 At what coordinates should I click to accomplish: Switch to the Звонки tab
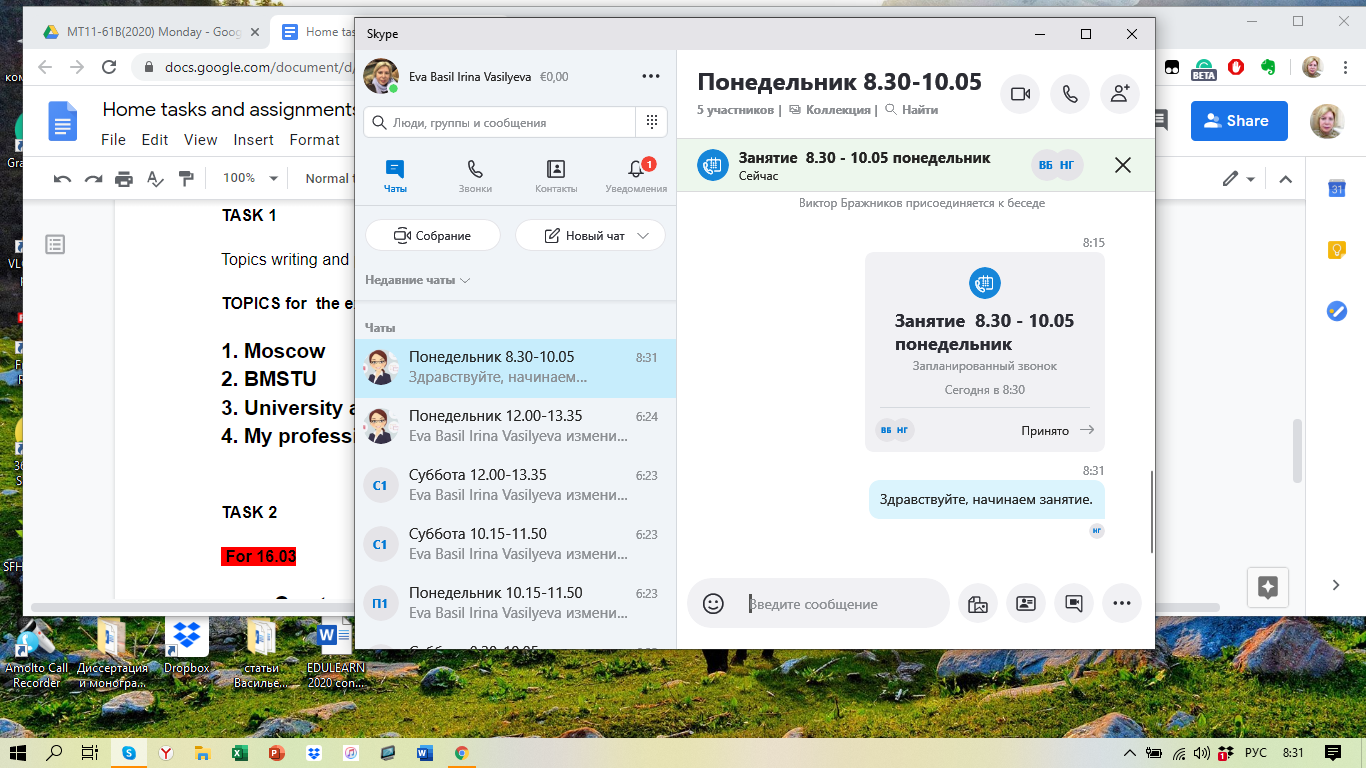click(475, 176)
